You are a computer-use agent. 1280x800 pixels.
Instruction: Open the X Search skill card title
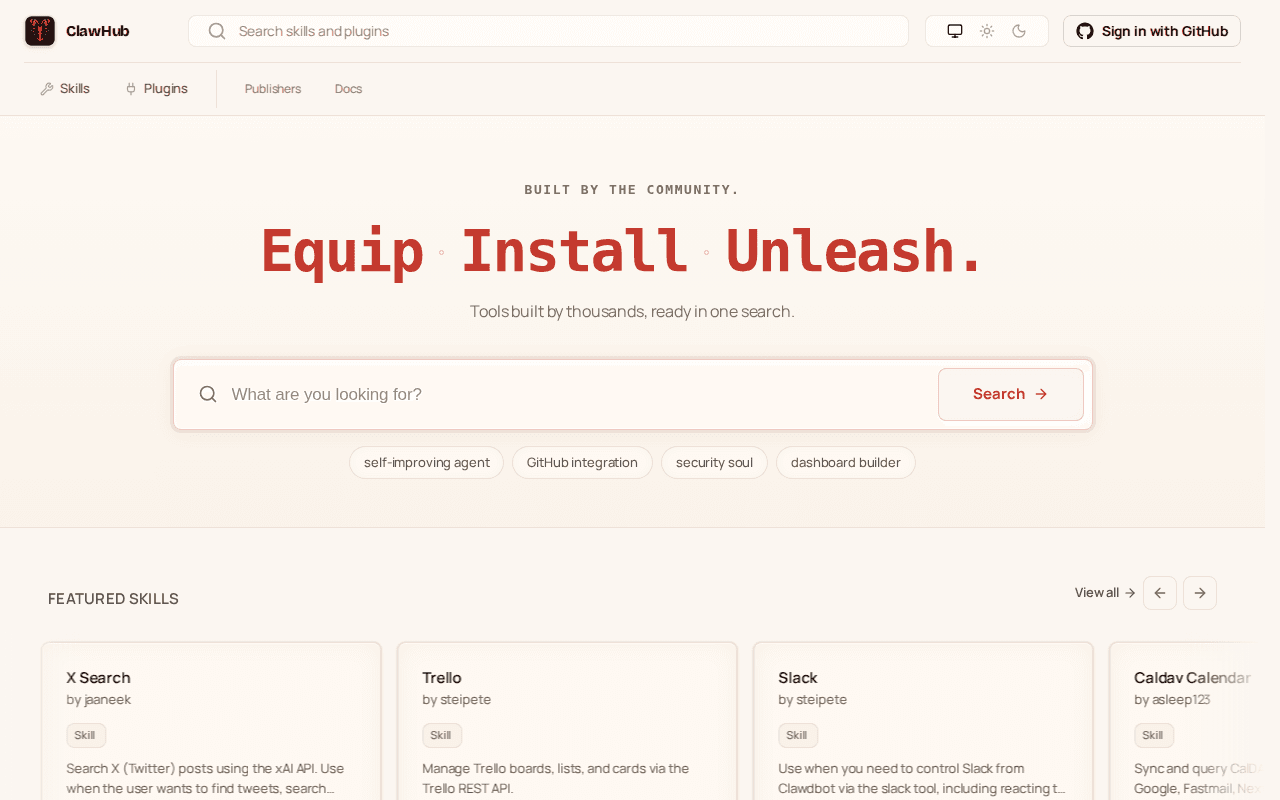point(98,678)
